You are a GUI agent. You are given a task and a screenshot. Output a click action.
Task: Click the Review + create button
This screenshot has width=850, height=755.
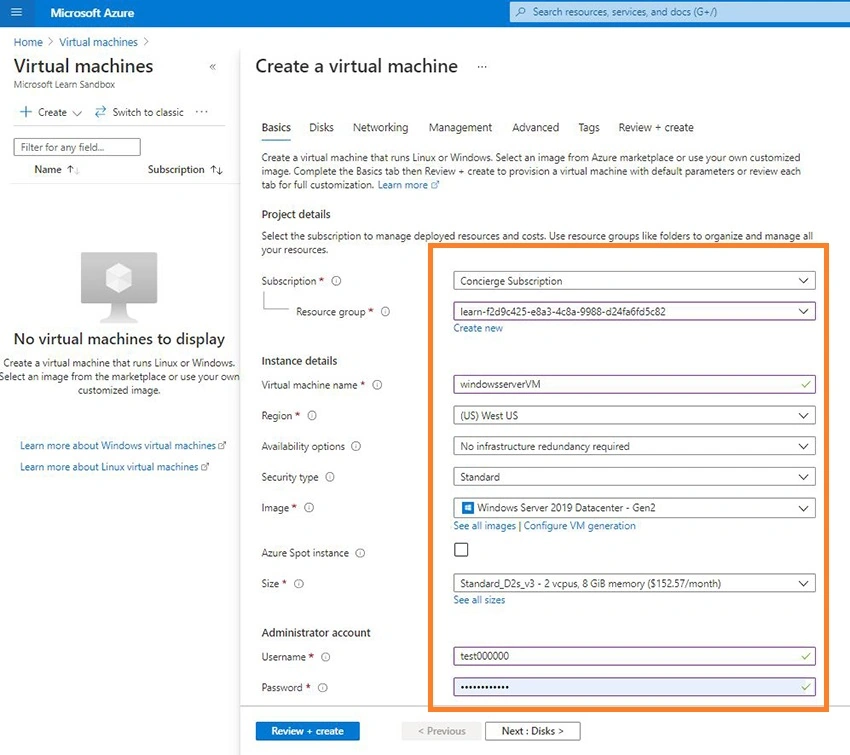tap(307, 731)
